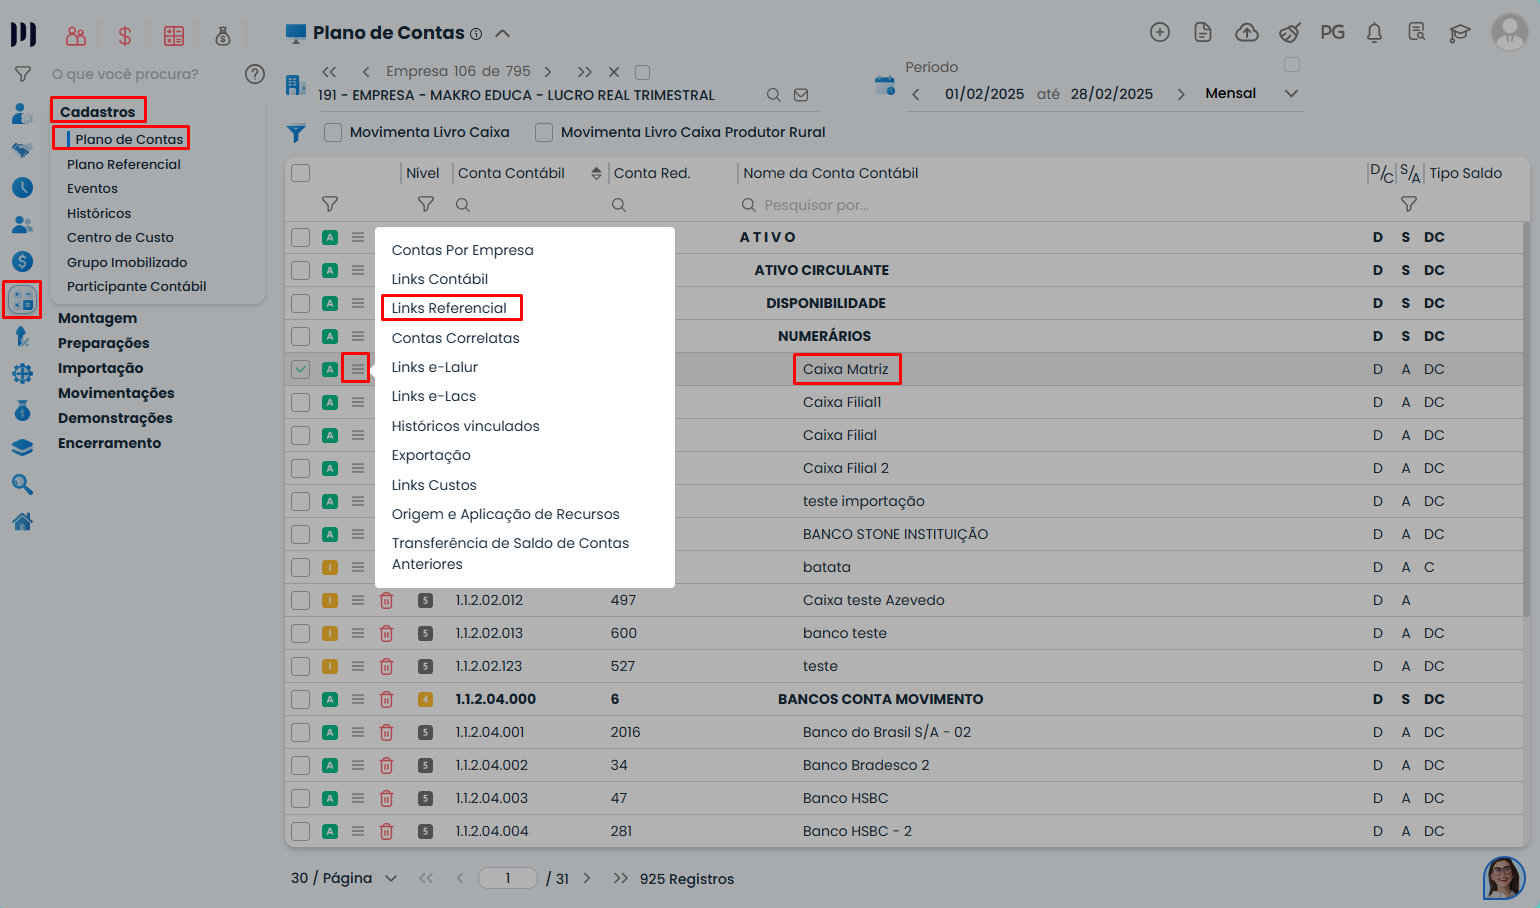
Task: Check Movimenta Livro Caixa Produtor Rural
Action: (544, 132)
